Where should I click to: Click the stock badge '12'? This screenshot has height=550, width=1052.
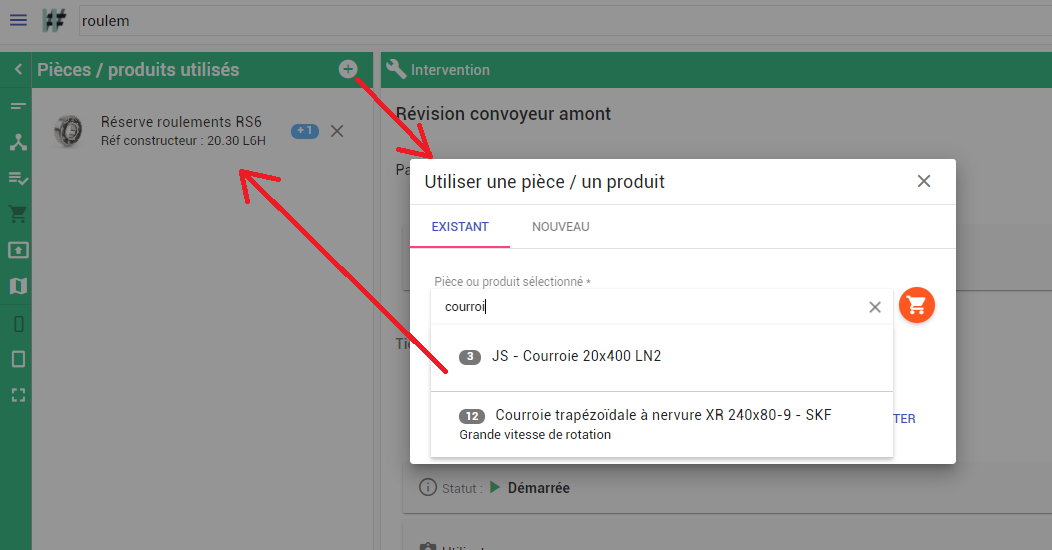472,417
